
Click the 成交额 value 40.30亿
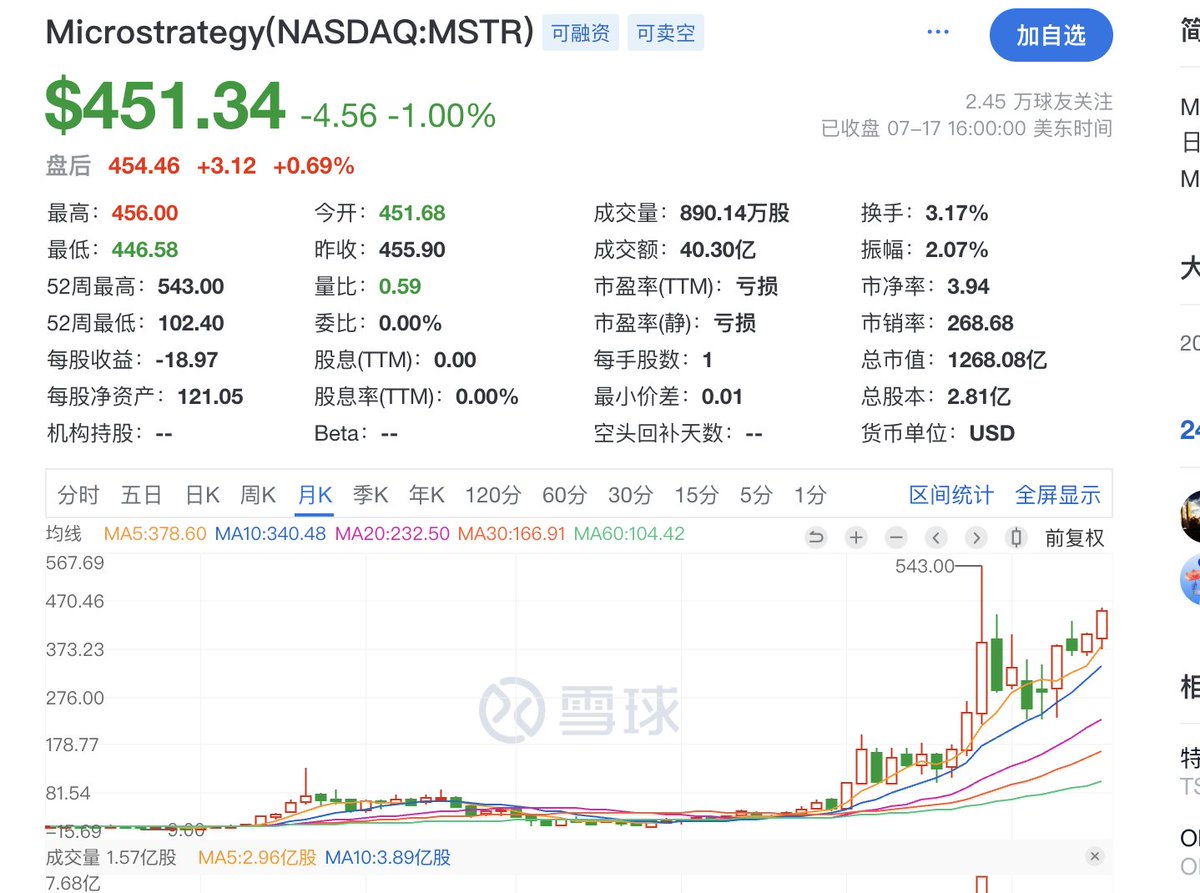pyautogui.click(x=720, y=250)
